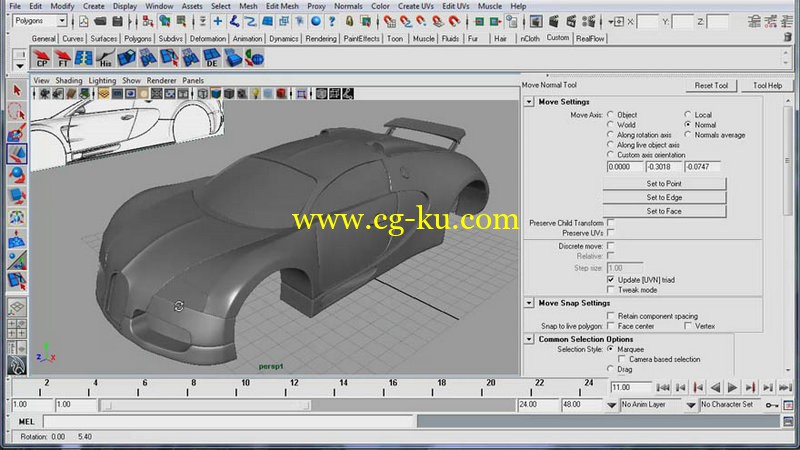Toggle use all lights bulb icon
Viewport: 800px width, 450px height.
255,94
